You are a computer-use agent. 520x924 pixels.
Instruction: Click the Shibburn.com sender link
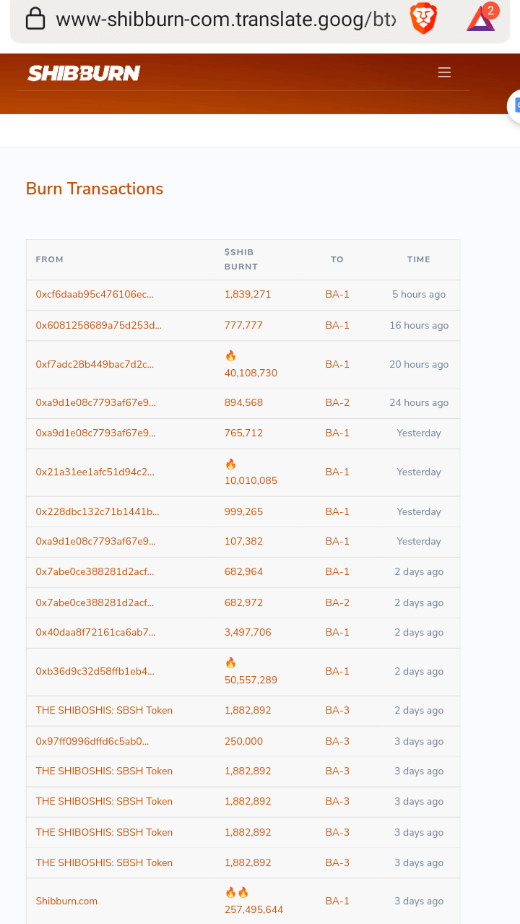click(x=67, y=901)
